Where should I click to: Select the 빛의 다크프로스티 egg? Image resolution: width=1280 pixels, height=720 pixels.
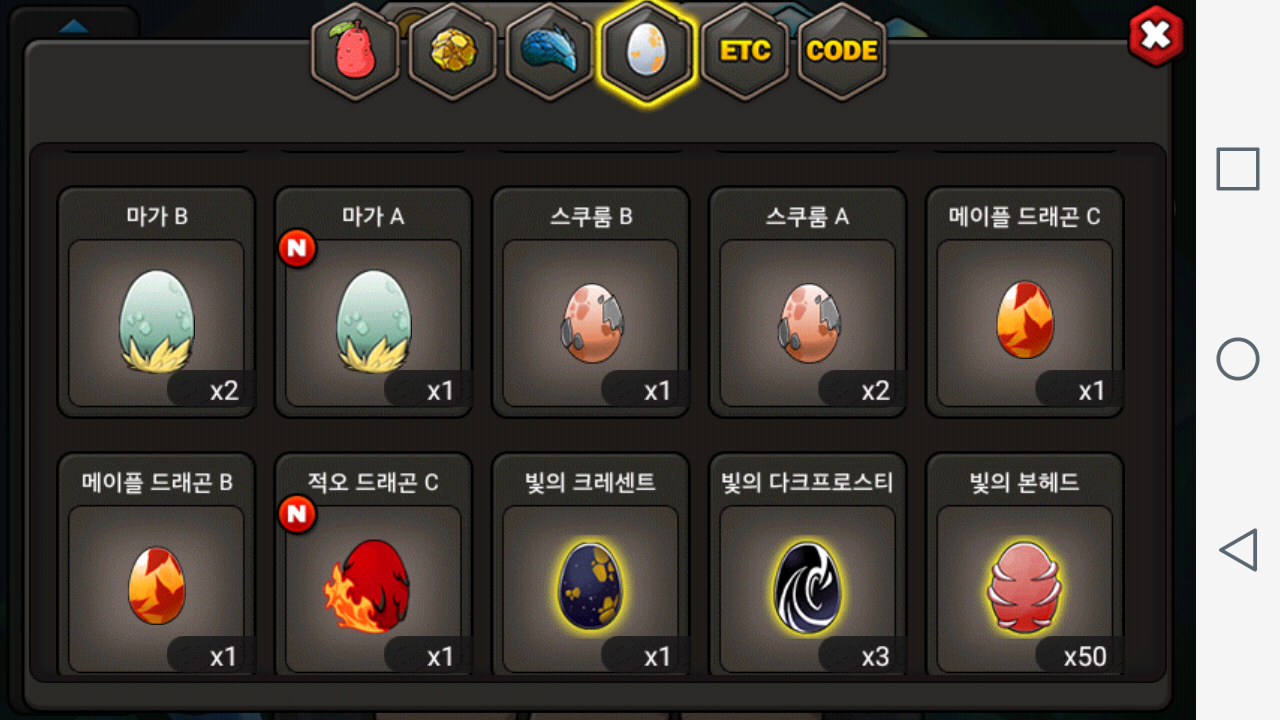807,566
